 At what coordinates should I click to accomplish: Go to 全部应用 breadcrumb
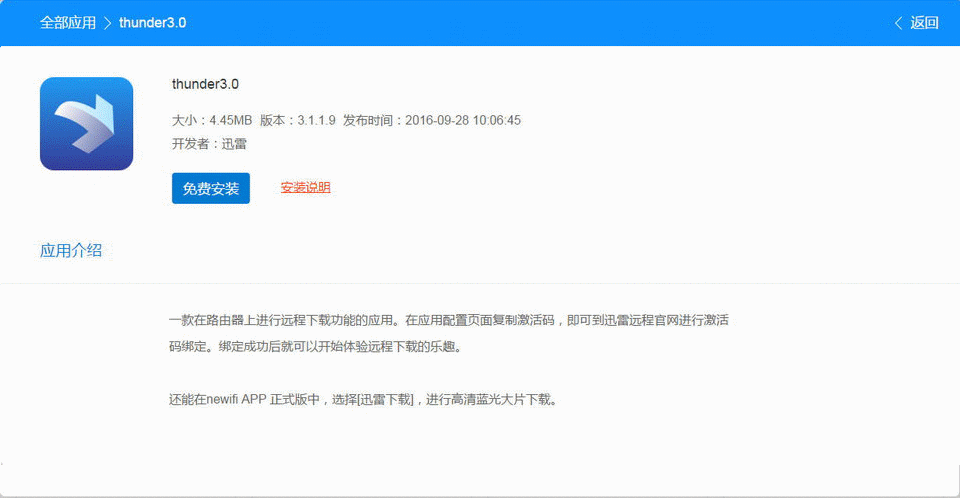click(68, 23)
